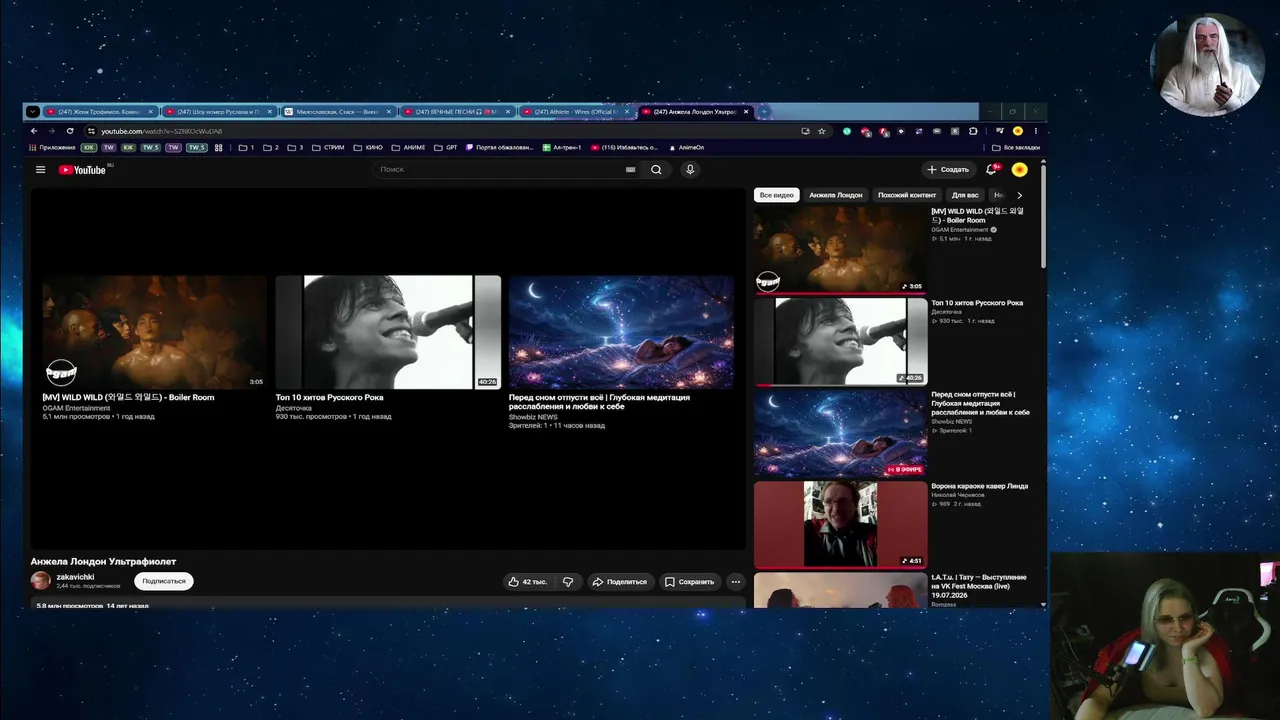The image size is (1280, 720).
Task: Open the bookmark folder labeled 3
Action: coord(296,148)
